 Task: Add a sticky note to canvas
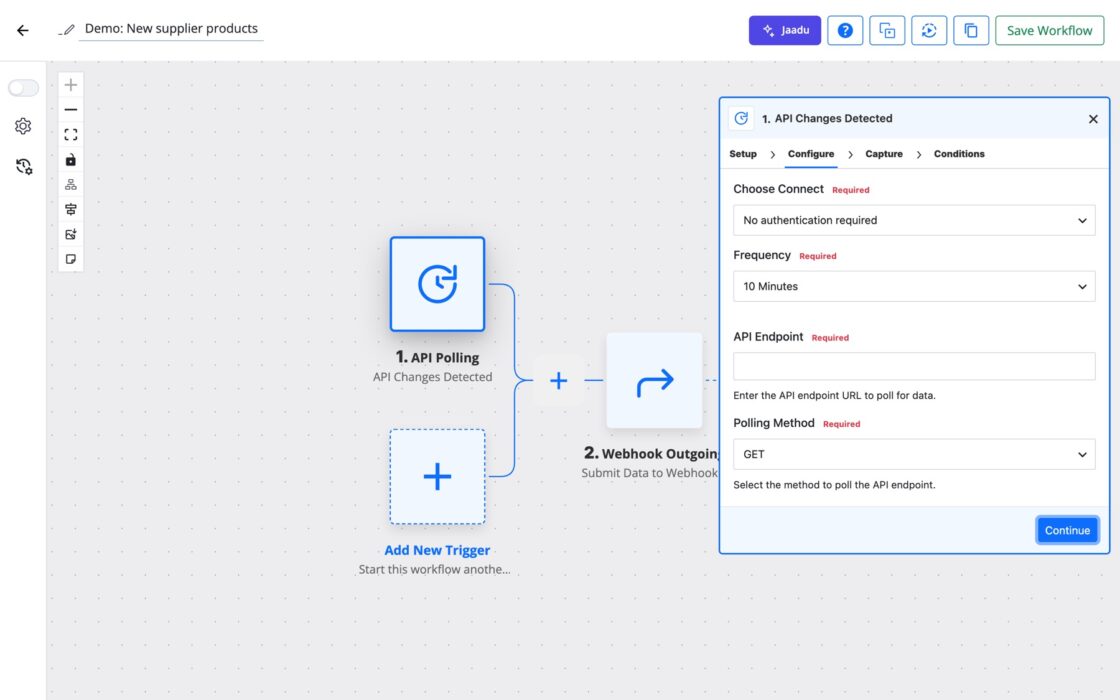71,259
